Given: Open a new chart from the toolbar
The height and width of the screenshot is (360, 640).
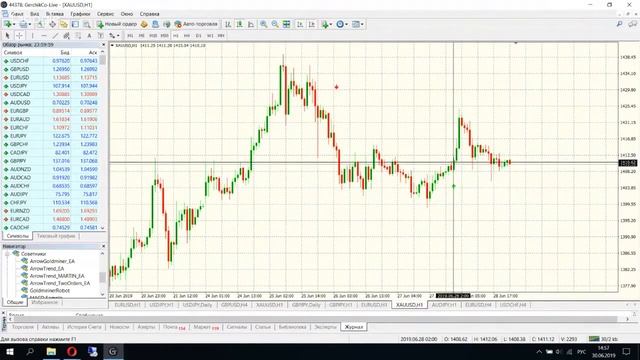Looking at the screenshot, I should (7, 24).
